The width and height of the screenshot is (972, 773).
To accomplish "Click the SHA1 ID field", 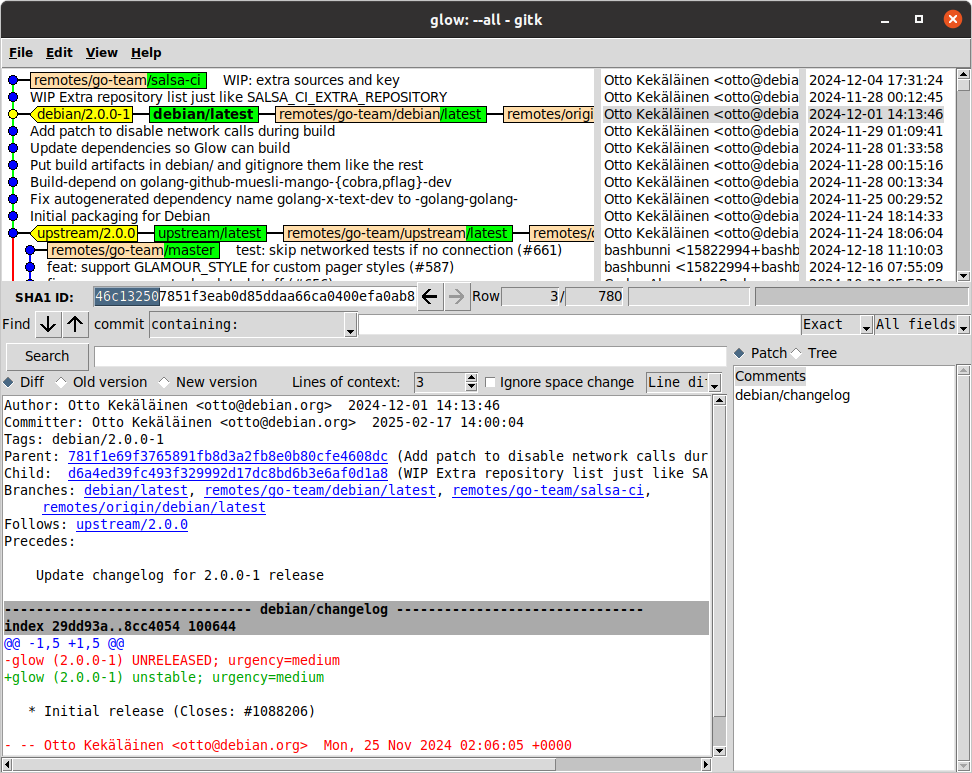I will click(255, 297).
